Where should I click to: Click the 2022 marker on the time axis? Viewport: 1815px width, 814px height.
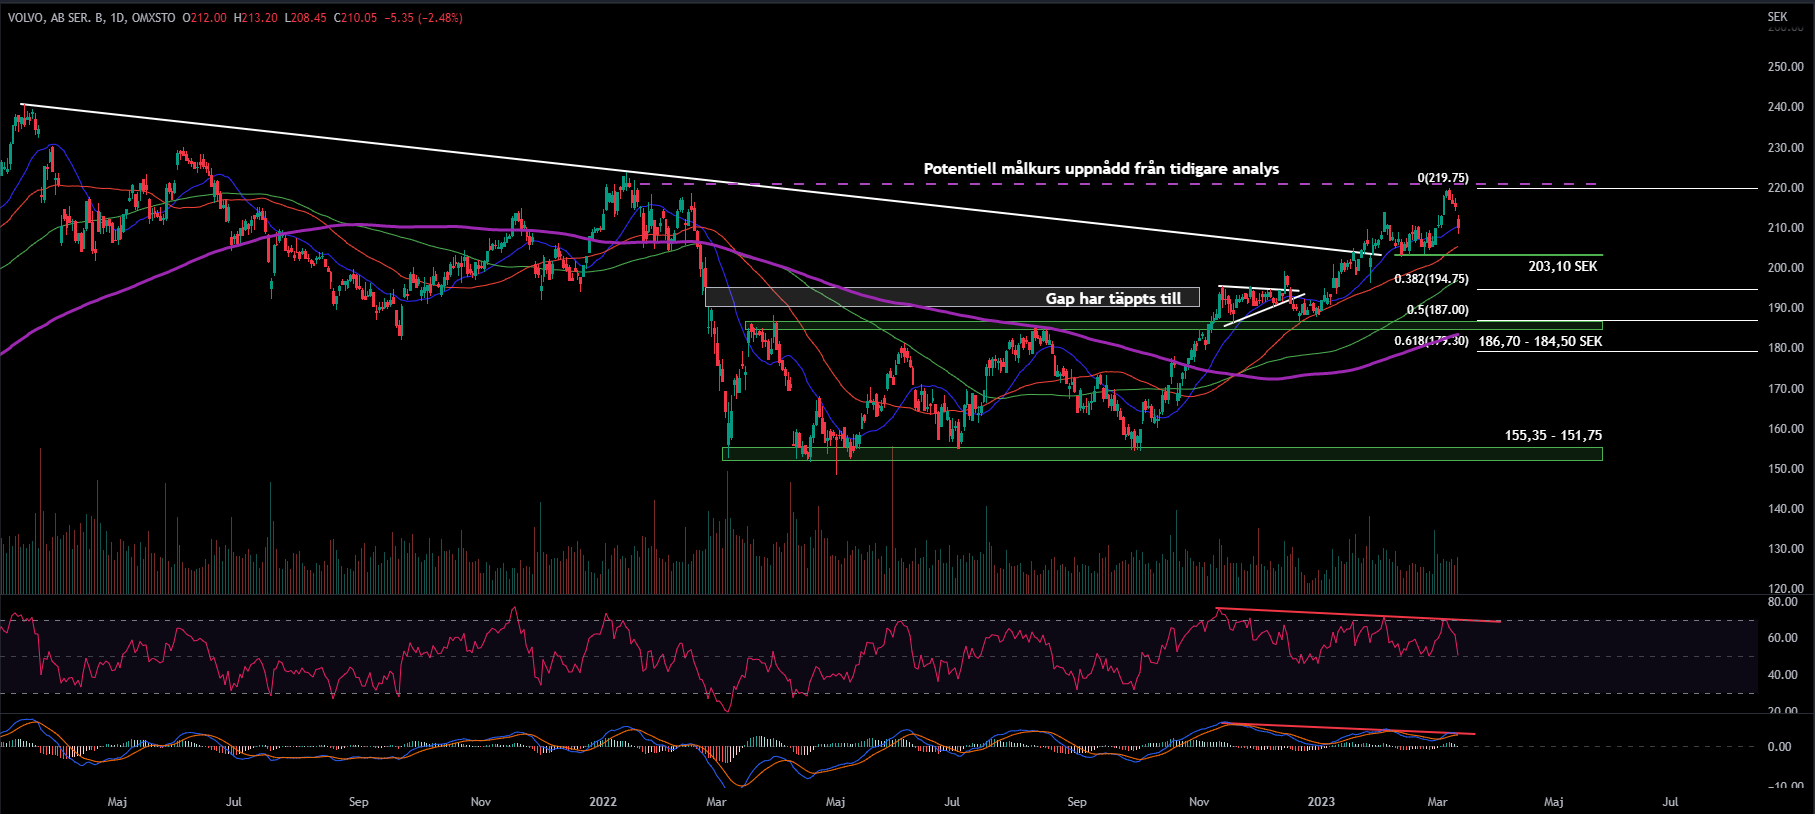[x=603, y=802]
